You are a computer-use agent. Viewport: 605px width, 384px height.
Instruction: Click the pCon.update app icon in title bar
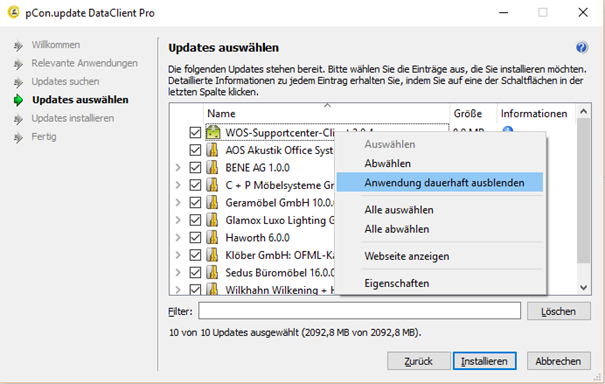click(x=14, y=12)
